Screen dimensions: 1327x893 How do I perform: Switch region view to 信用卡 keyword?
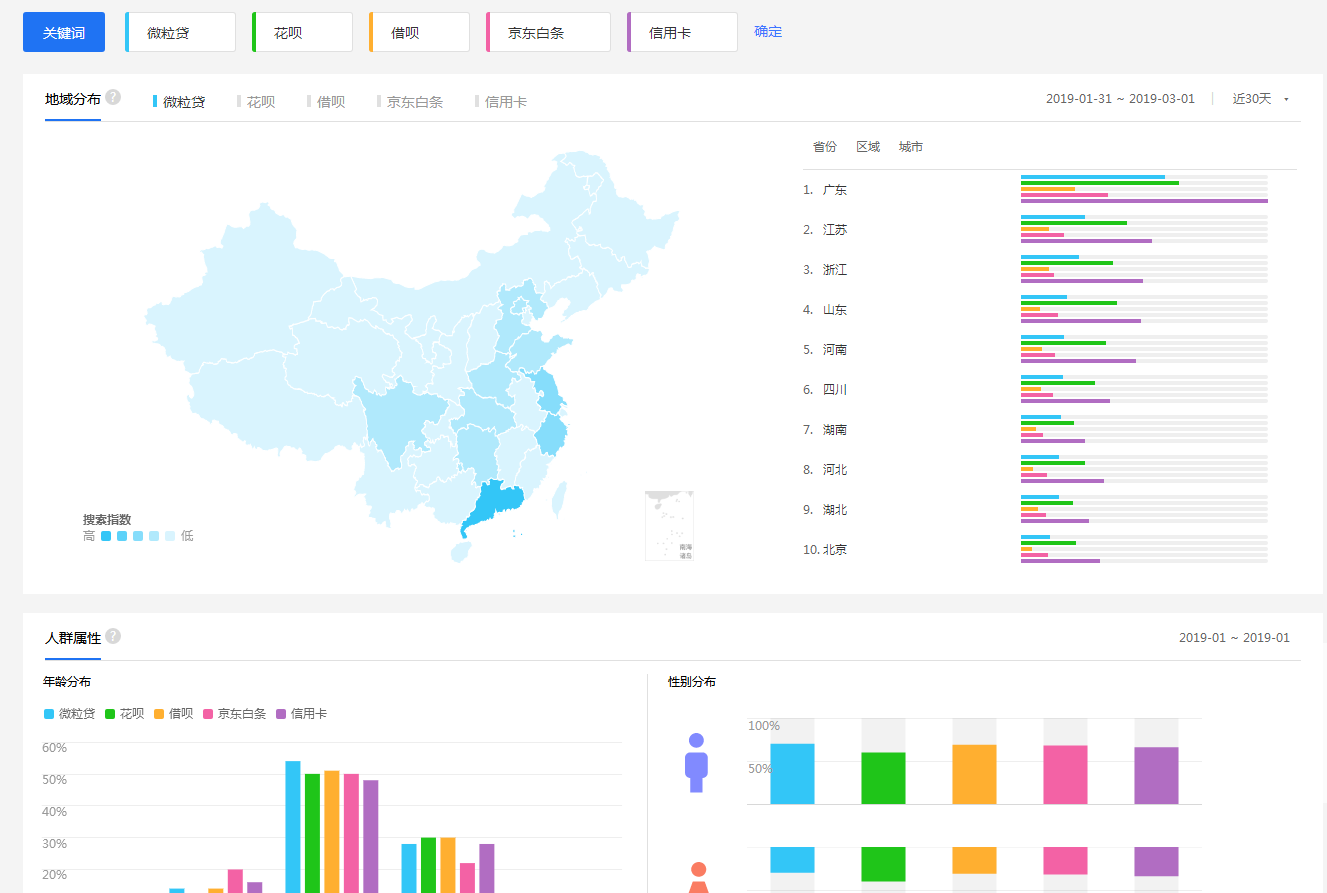click(501, 102)
